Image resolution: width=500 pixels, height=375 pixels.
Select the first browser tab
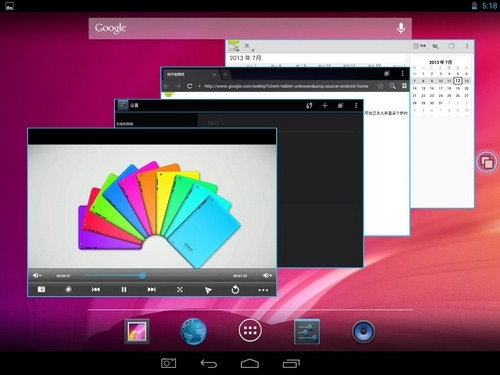pos(191,75)
